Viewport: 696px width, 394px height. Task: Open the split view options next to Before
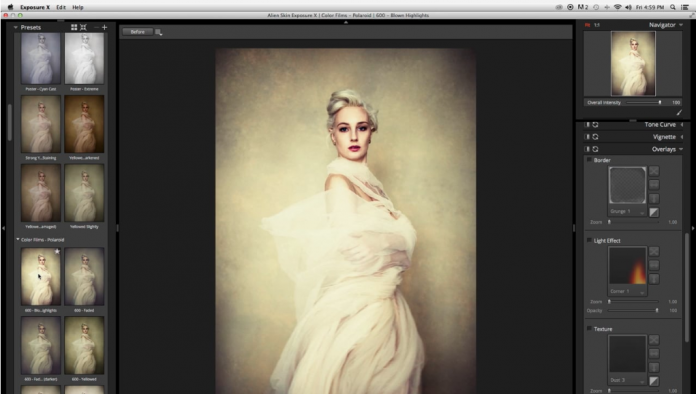click(x=158, y=32)
